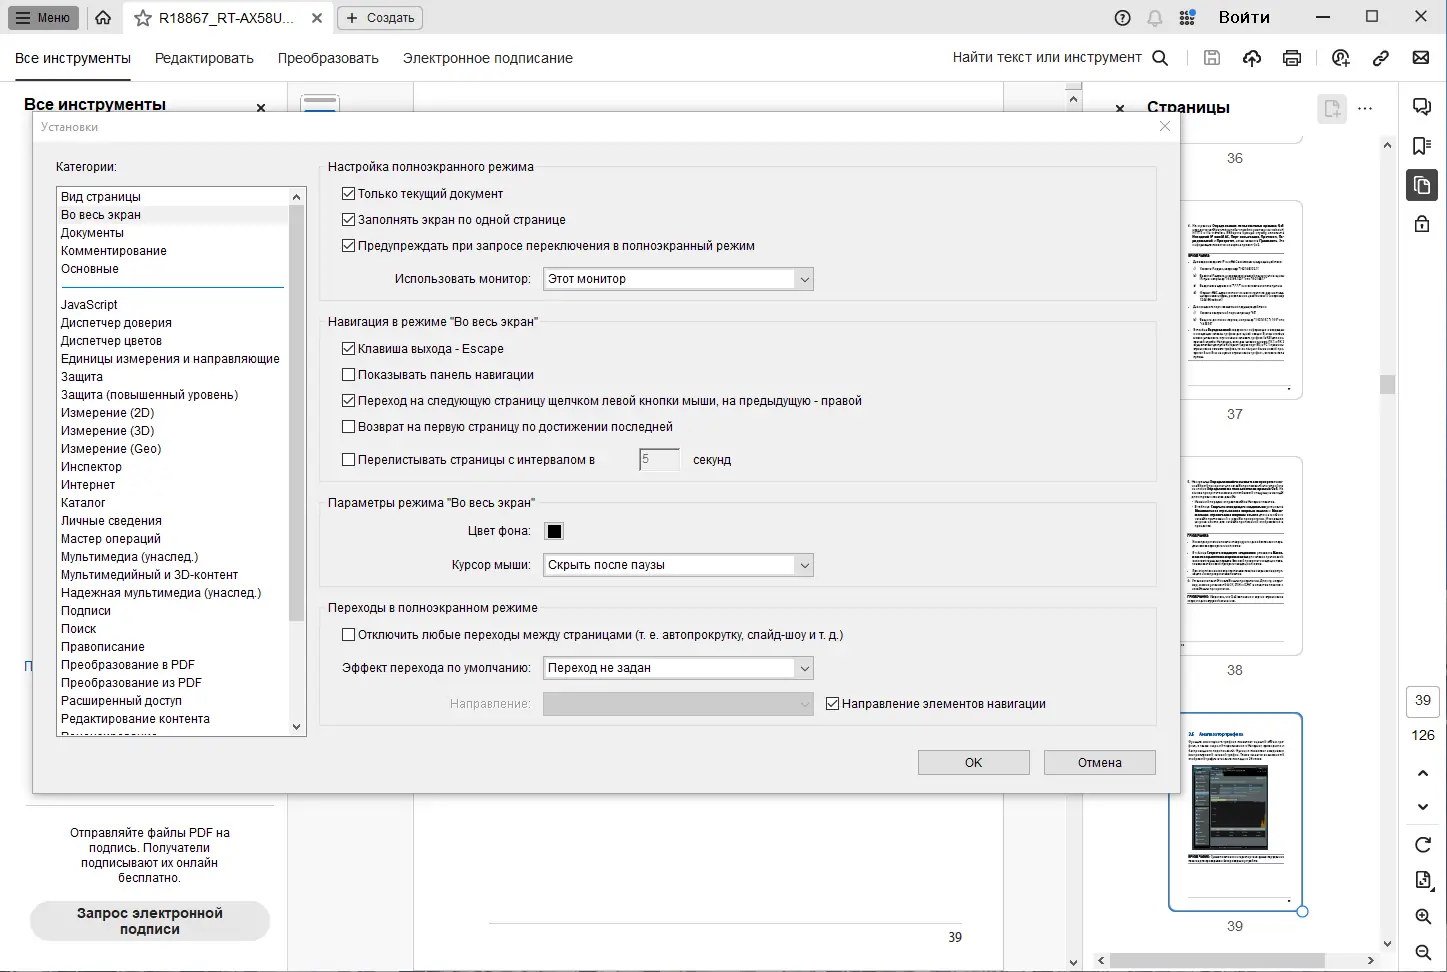Switch to 'Преобразовать' tab

click(x=328, y=58)
